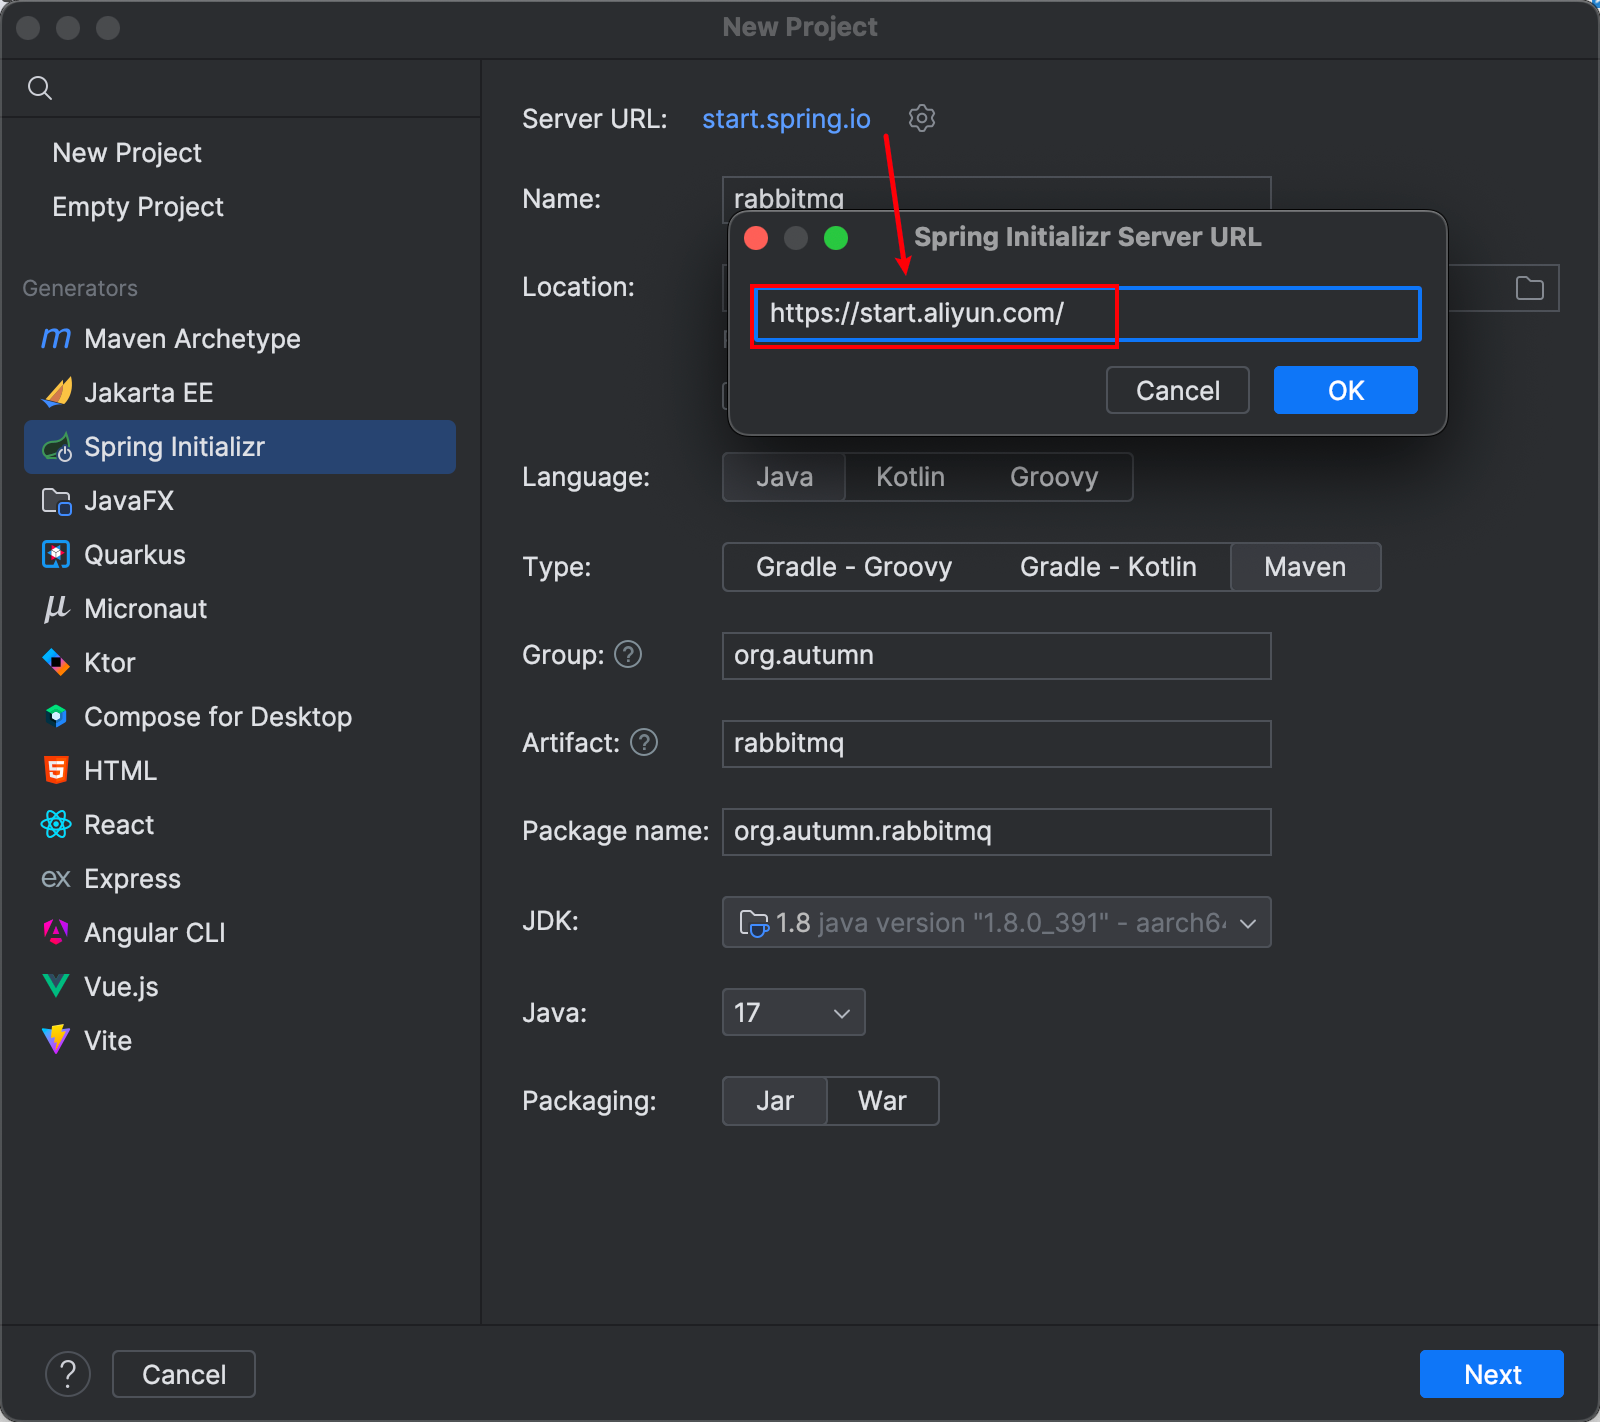Select Quarkus generator
Viewport: 1600px width, 1422px height.
[x=240, y=555]
